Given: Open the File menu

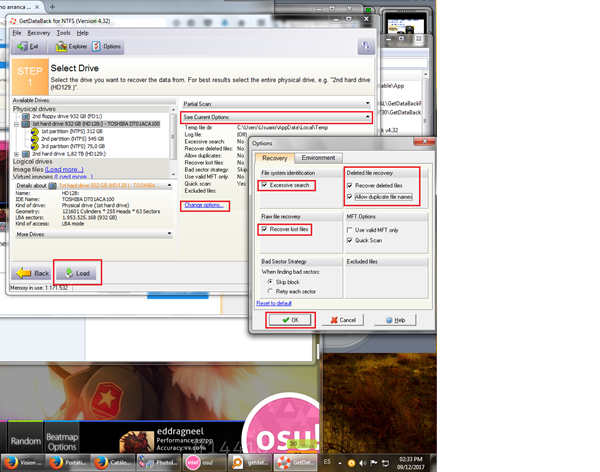Looking at the screenshot, I should 17,33.
